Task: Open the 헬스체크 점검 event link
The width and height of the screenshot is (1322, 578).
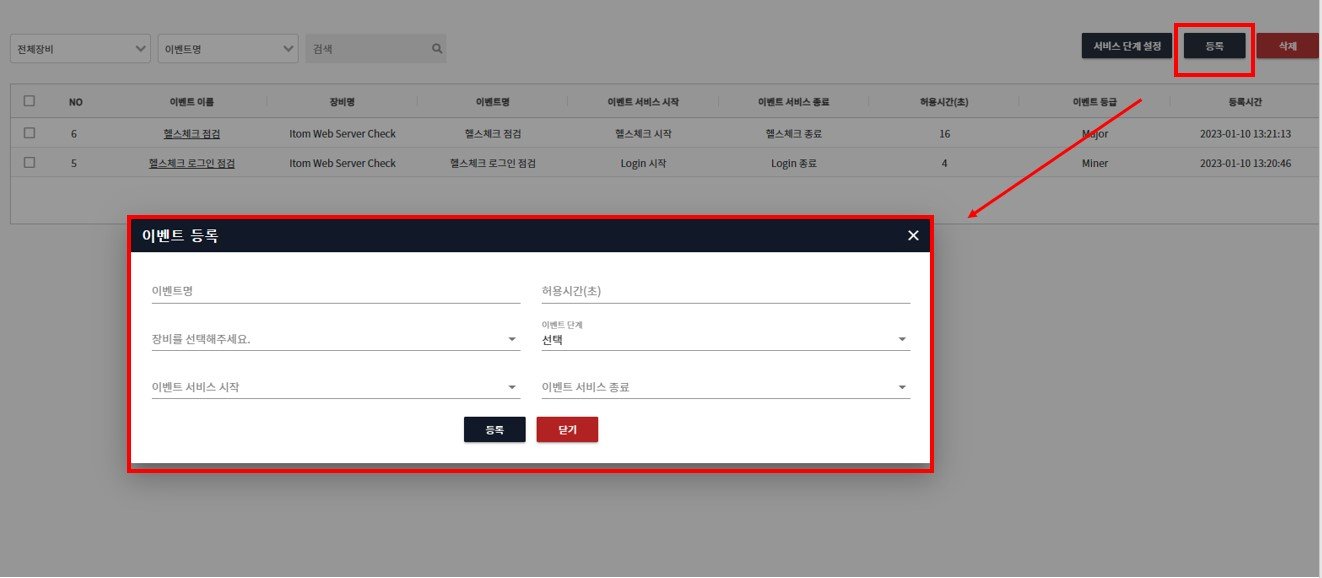Action: pyautogui.click(x=191, y=134)
